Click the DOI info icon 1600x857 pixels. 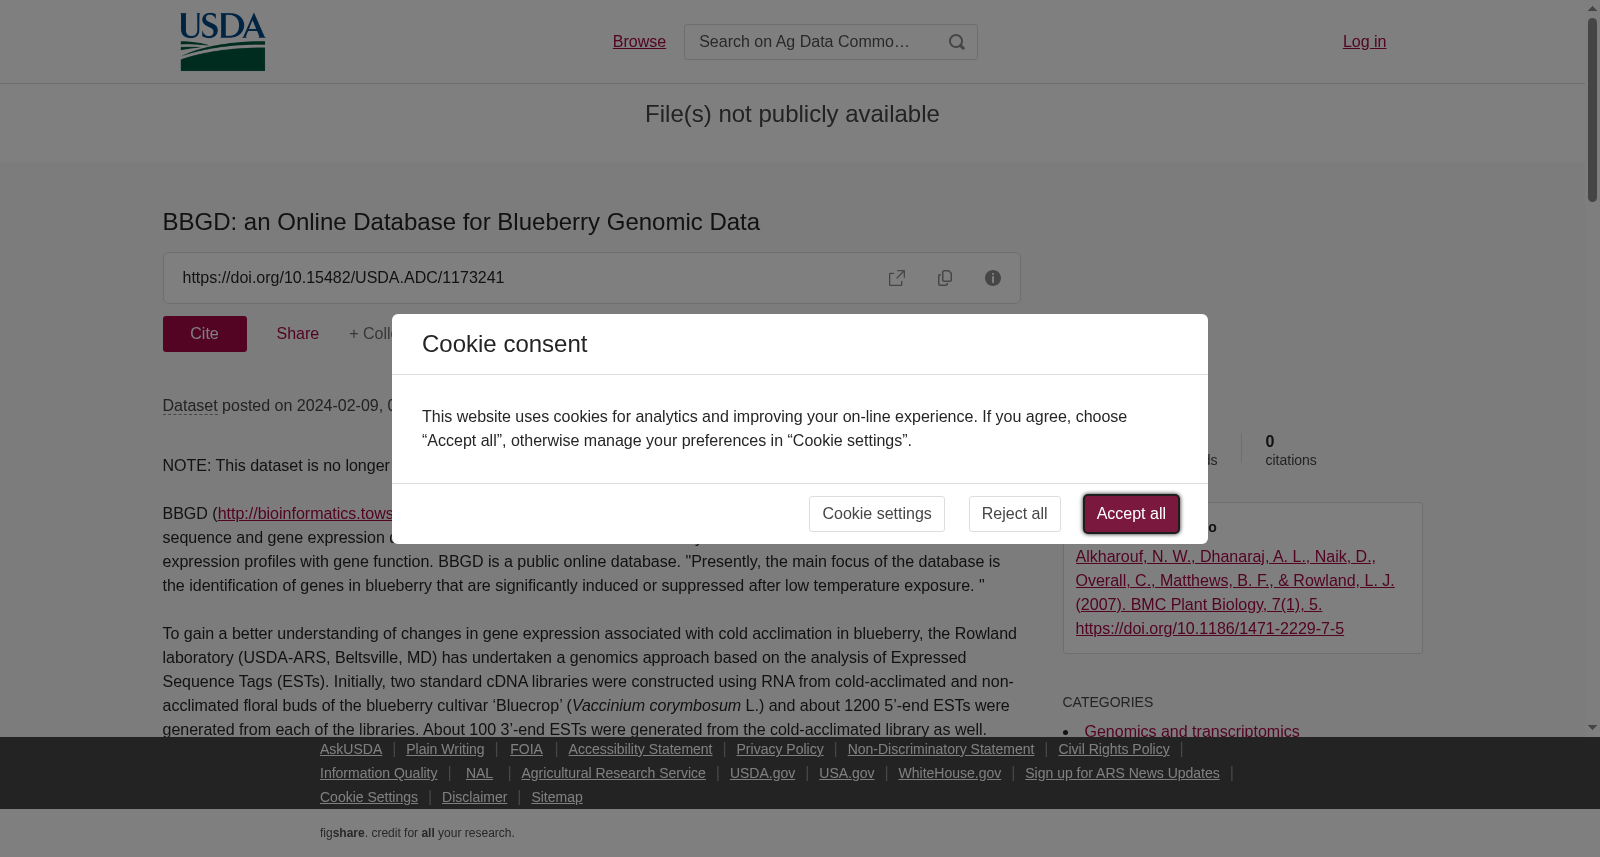point(993,278)
